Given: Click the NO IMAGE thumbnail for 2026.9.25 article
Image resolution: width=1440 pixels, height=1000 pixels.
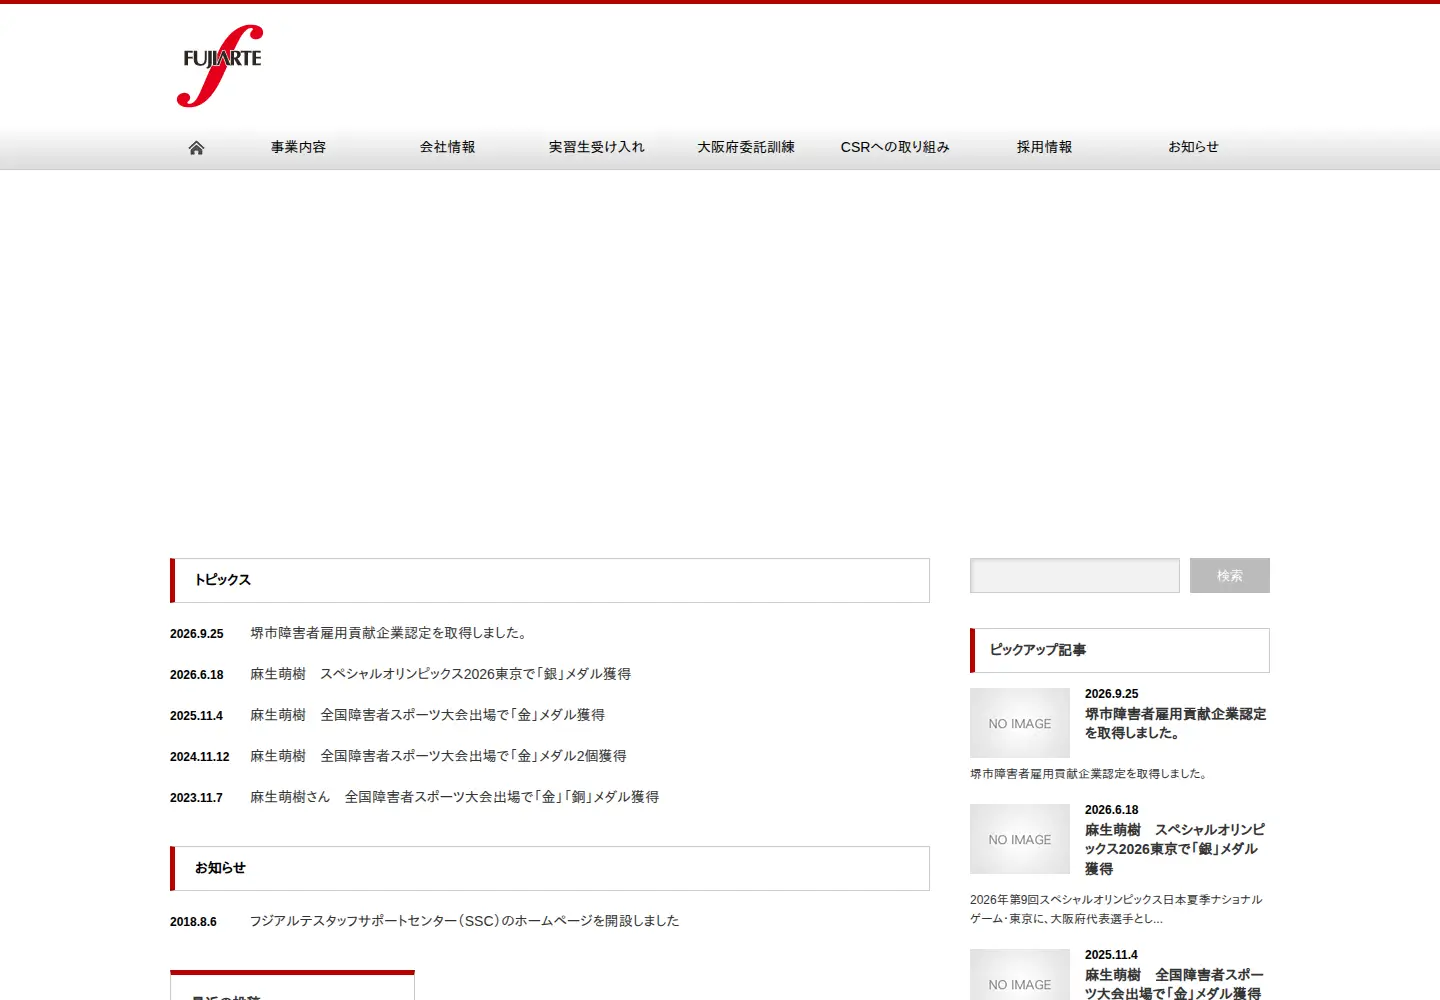Looking at the screenshot, I should [x=1020, y=723].
